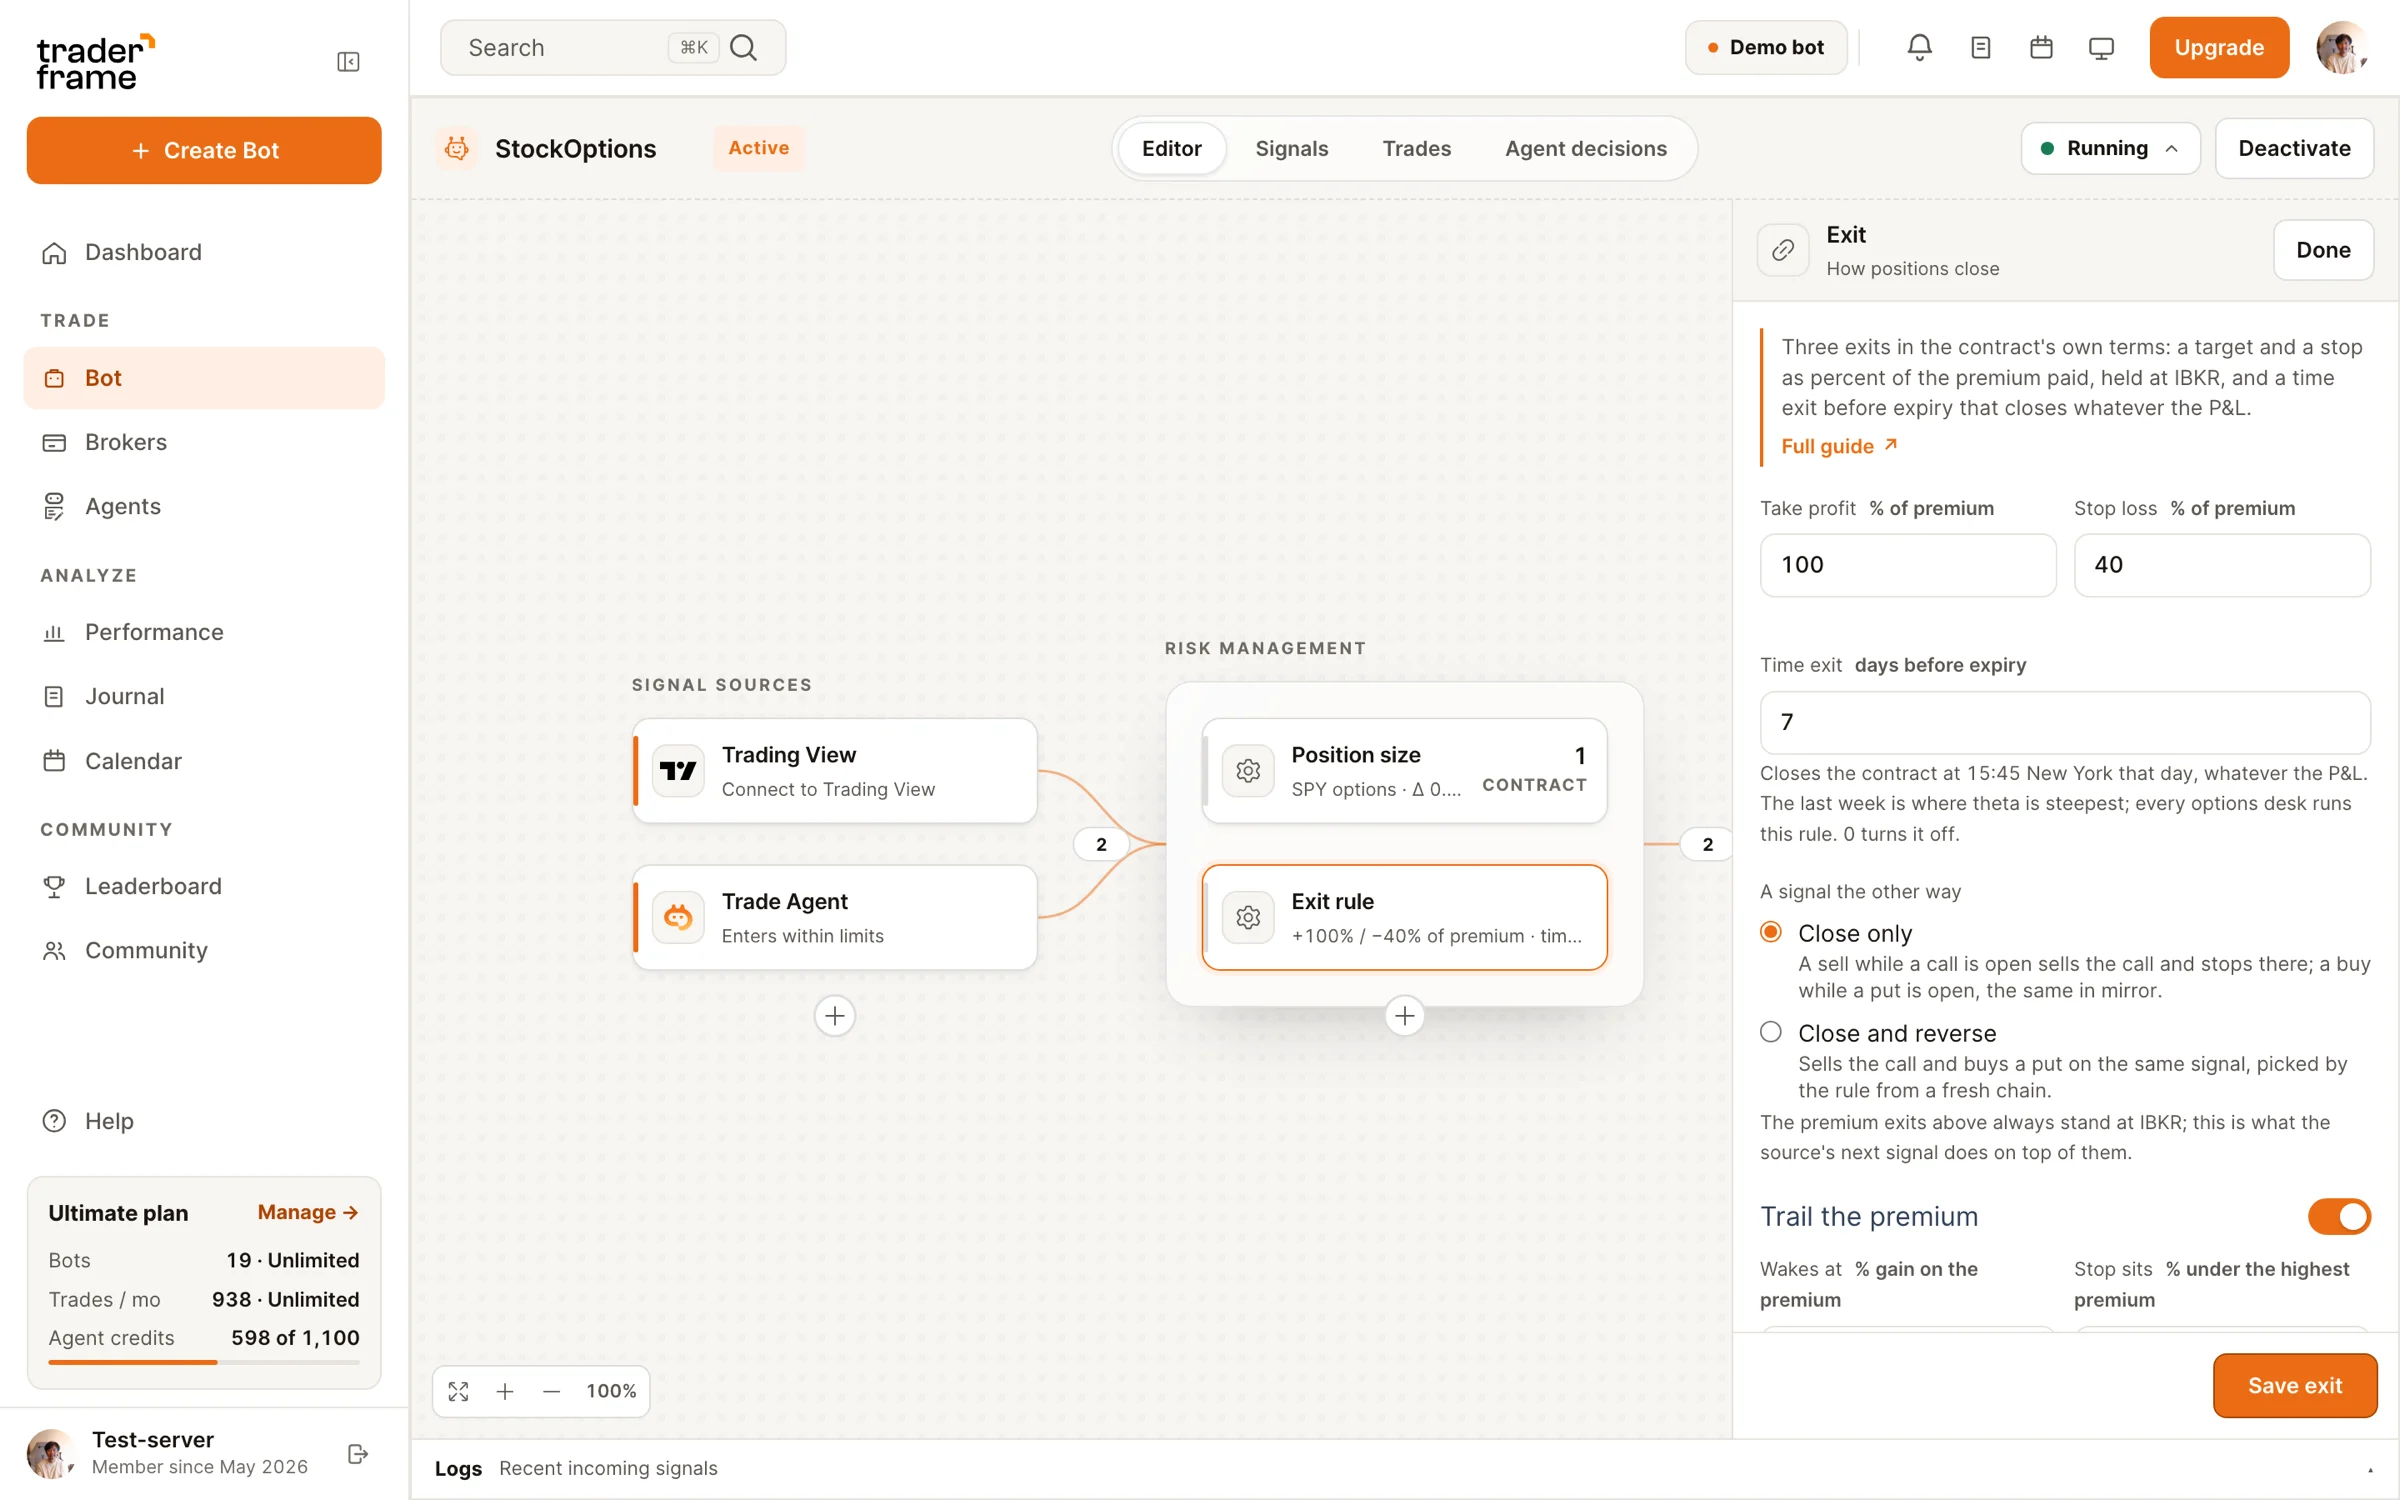Collapse the sidebar with the panel icon

pyautogui.click(x=348, y=62)
